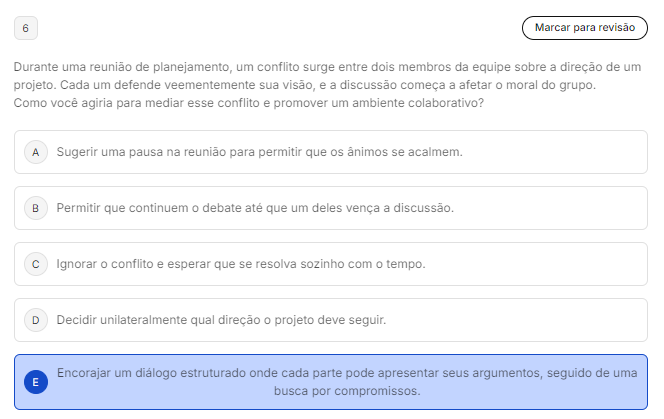
Task: Select the letter C option circle
Action: pos(35,264)
